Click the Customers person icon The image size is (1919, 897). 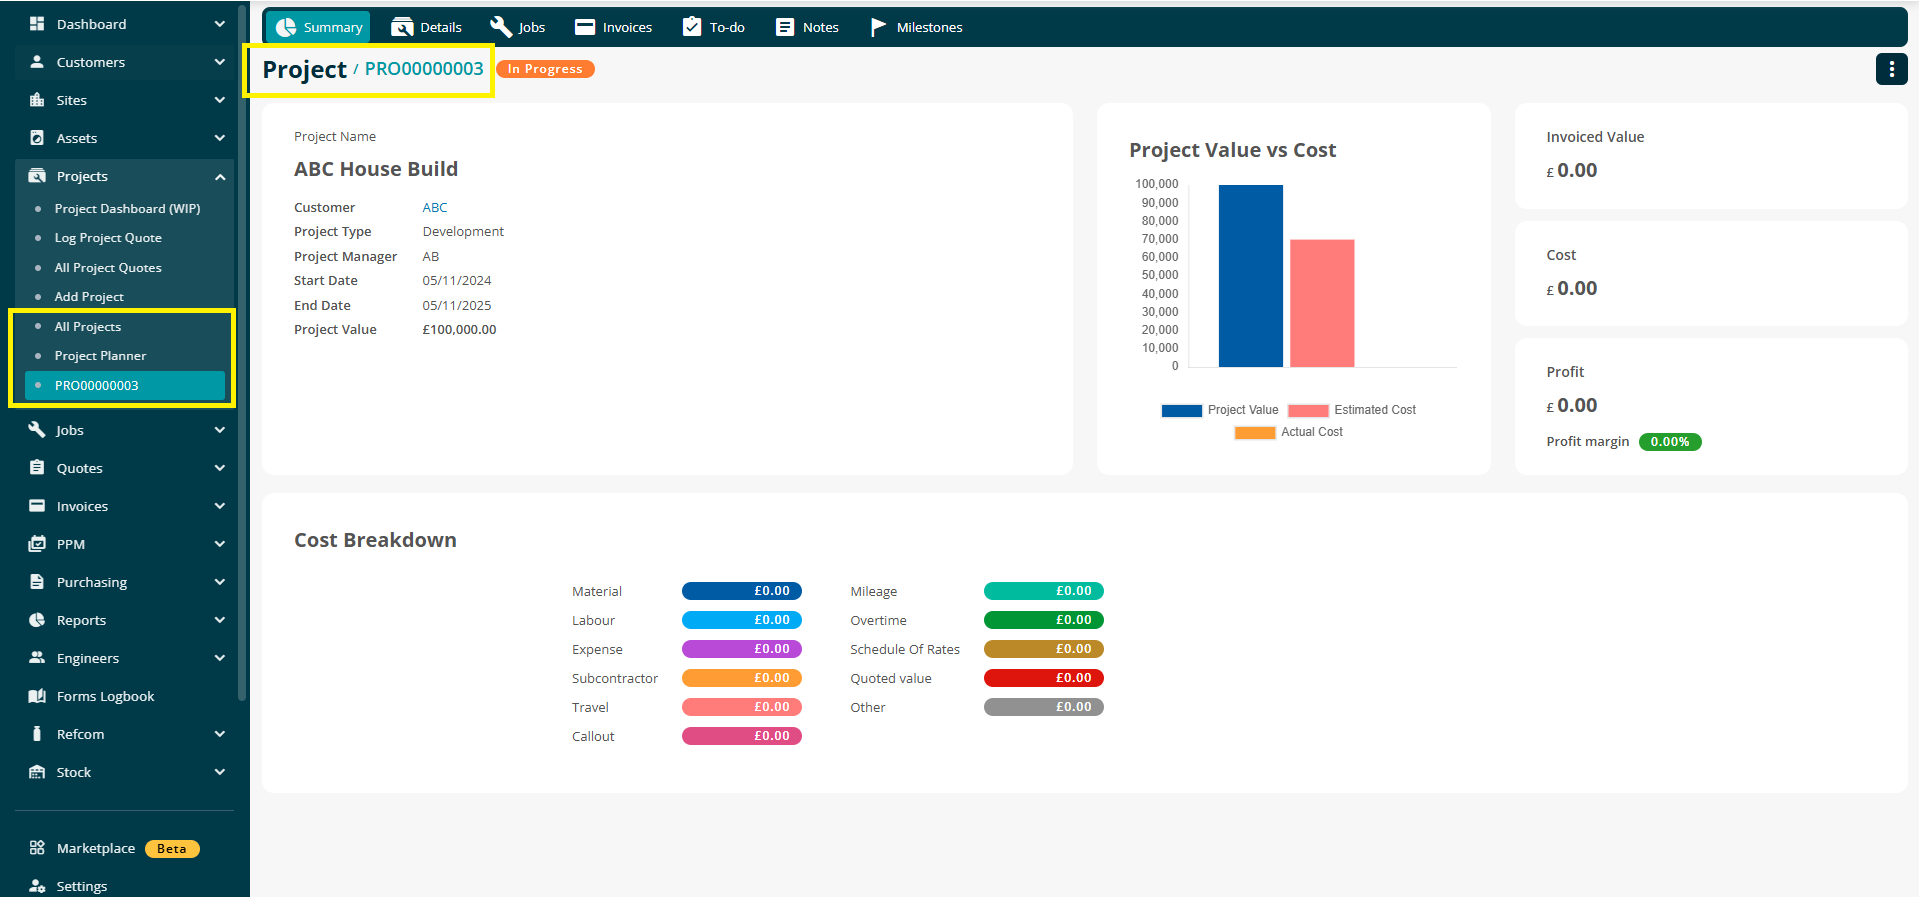(x=37, y=62)
